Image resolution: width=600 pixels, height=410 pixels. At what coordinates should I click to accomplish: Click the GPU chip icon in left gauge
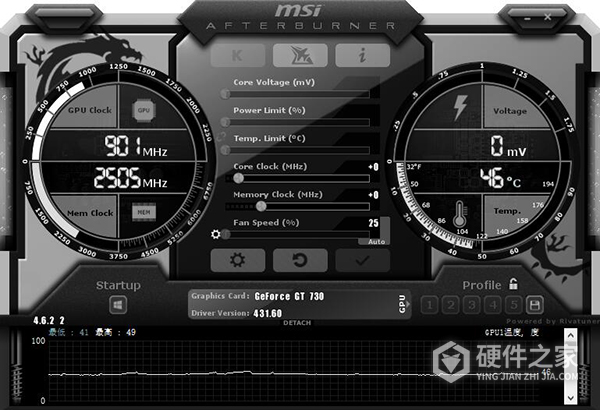(x=144, y=110)
